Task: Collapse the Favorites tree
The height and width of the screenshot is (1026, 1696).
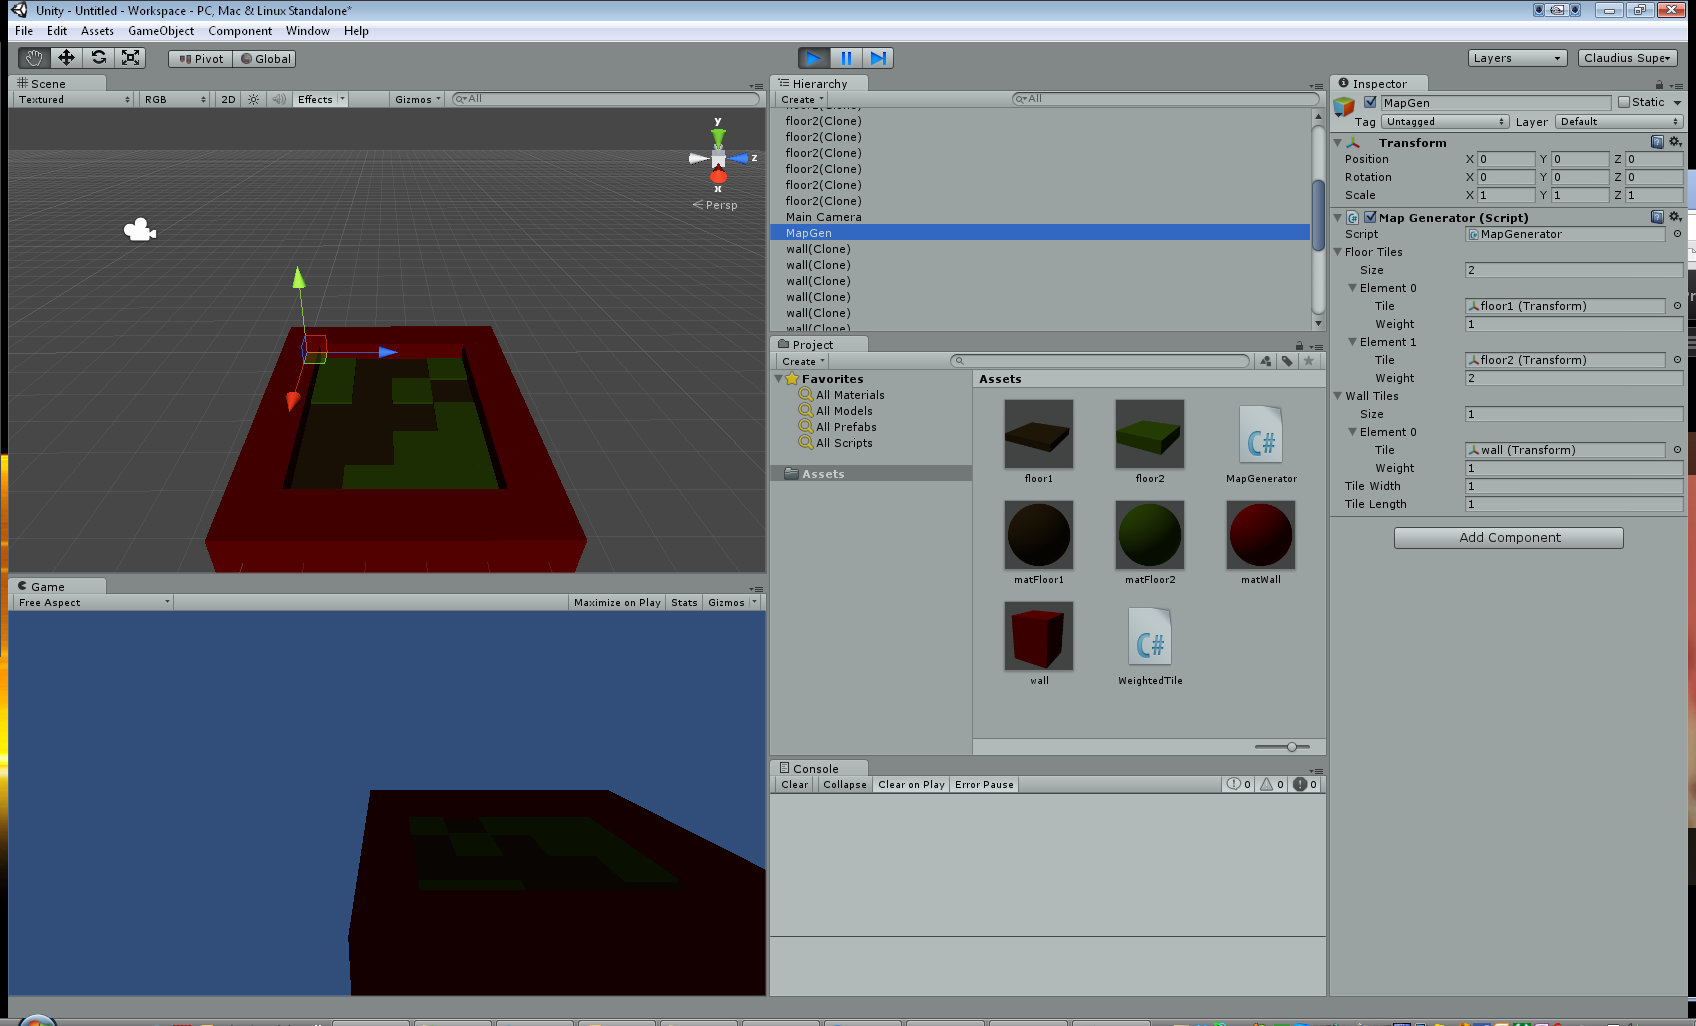Action: pyautogui.click(x=779, y=379)
